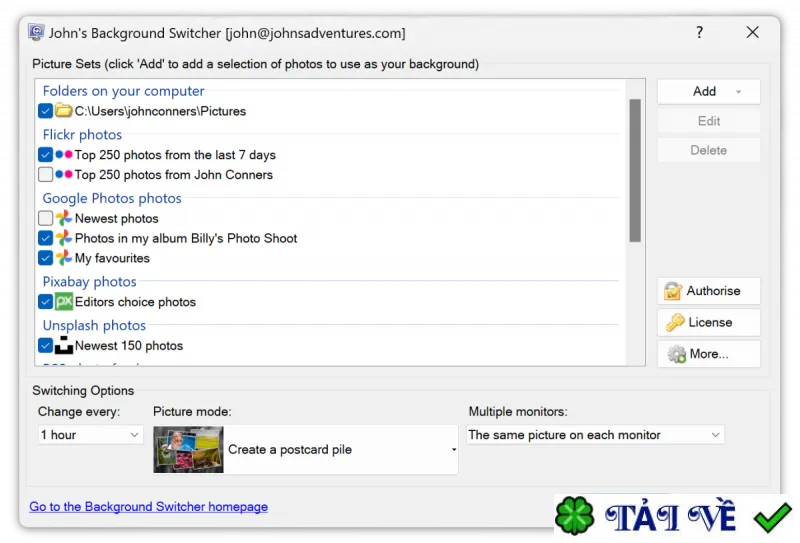800x543 pixels.
Task: Uncheck Photos in my album Billy's Photo Shoot
Action: click(x=45, y=238)
